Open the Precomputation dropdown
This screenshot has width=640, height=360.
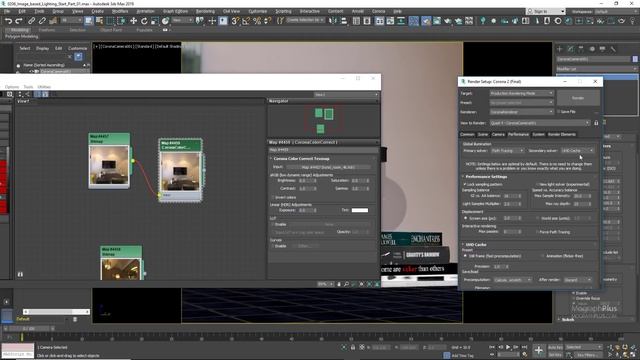[x=512, y=280]
